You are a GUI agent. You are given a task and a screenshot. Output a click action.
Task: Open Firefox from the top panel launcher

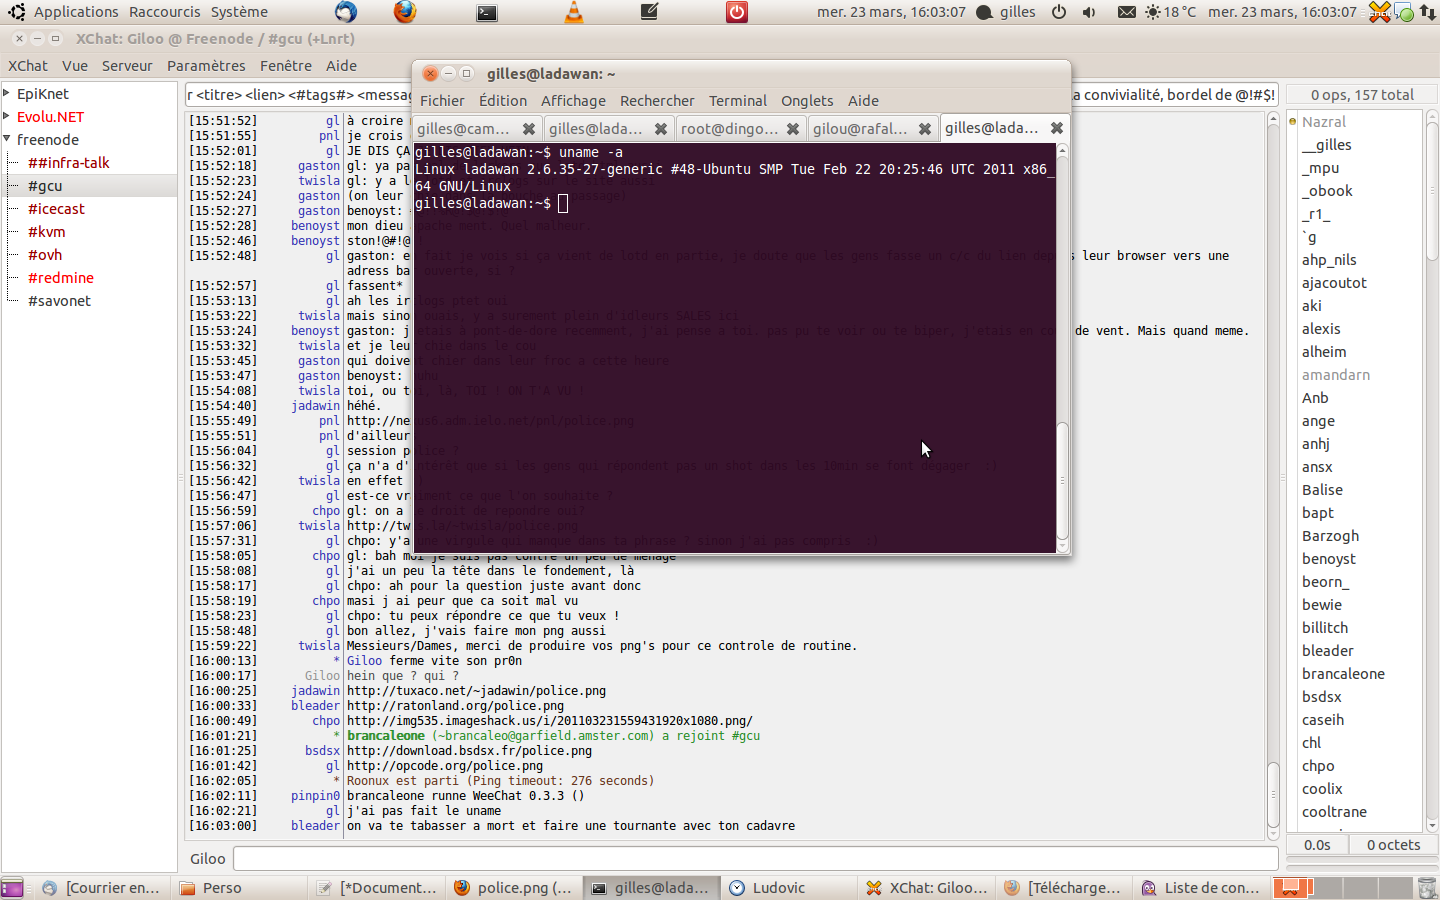(x=404, y=12)
